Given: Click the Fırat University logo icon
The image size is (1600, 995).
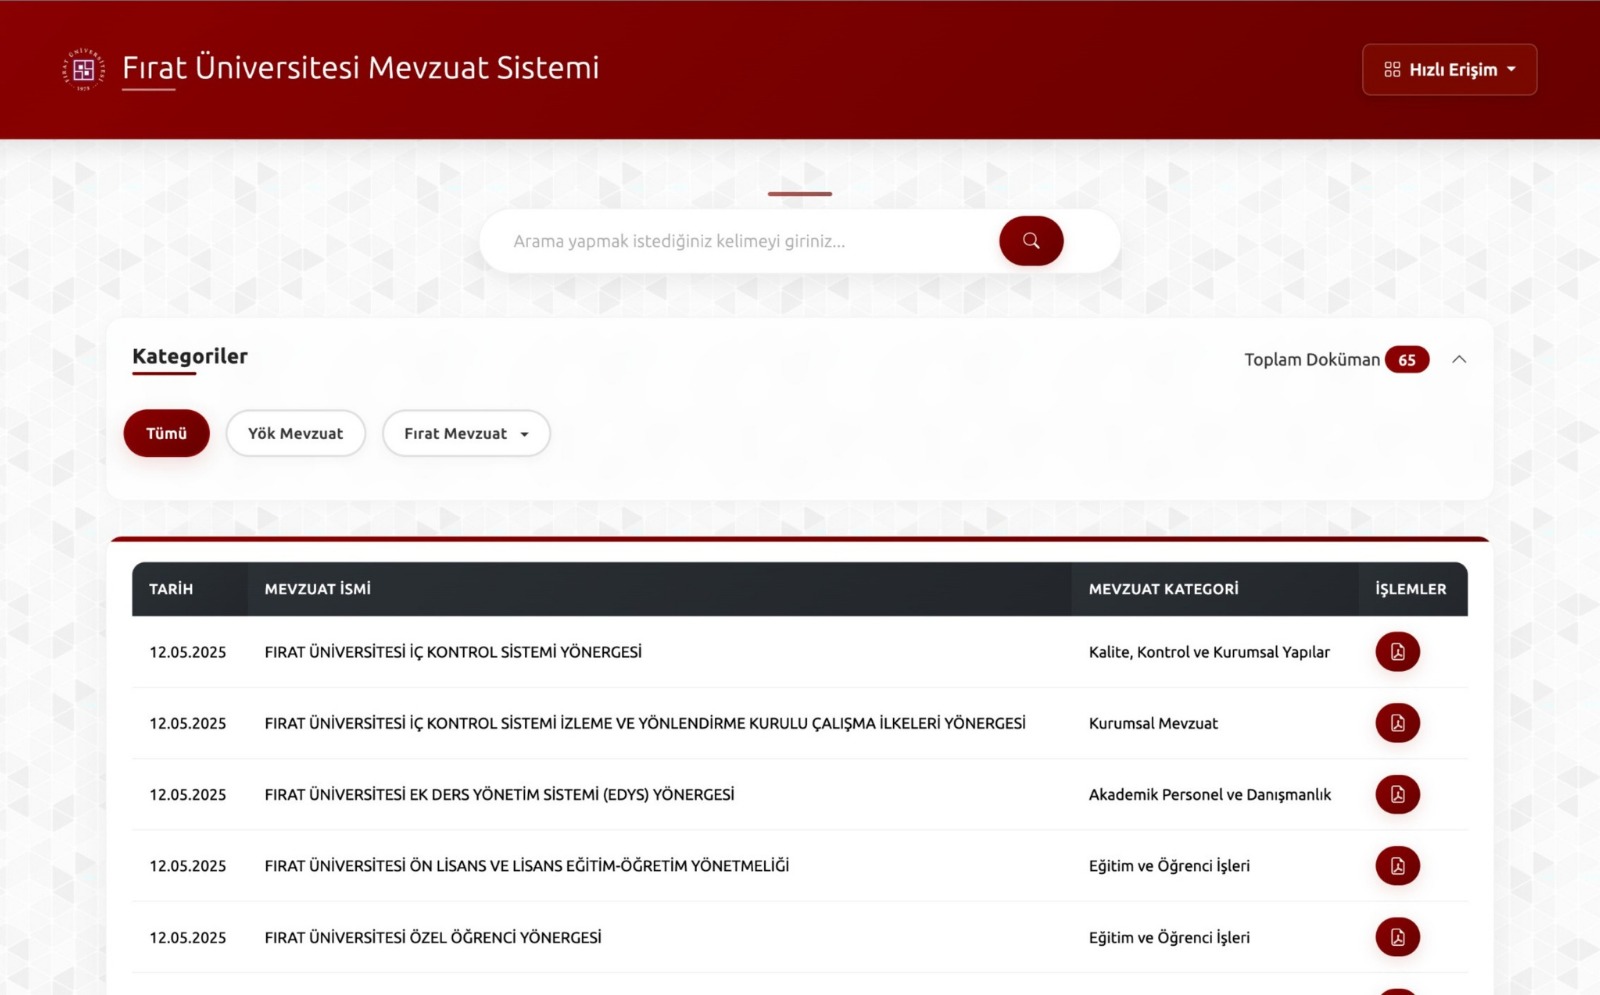Looking at the screenshot, I should [x=84, y=70].
